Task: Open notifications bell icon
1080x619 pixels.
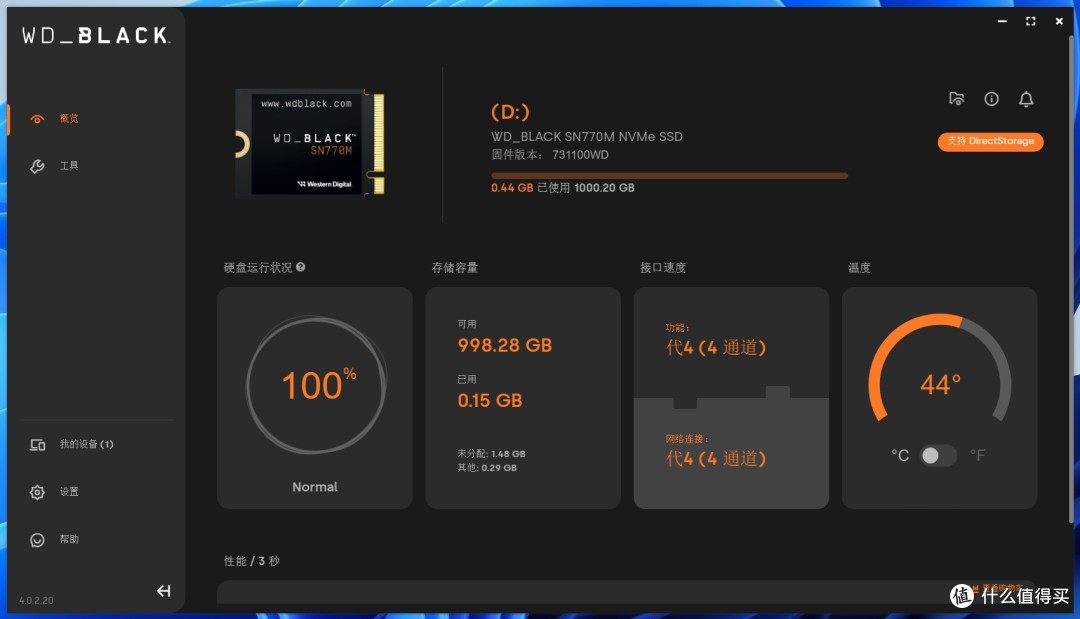Action: click(1026, 99)
